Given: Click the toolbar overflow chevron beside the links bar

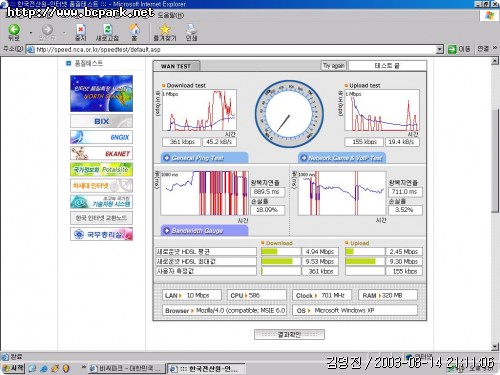Looking at the screenshot, I should point(495,49).
